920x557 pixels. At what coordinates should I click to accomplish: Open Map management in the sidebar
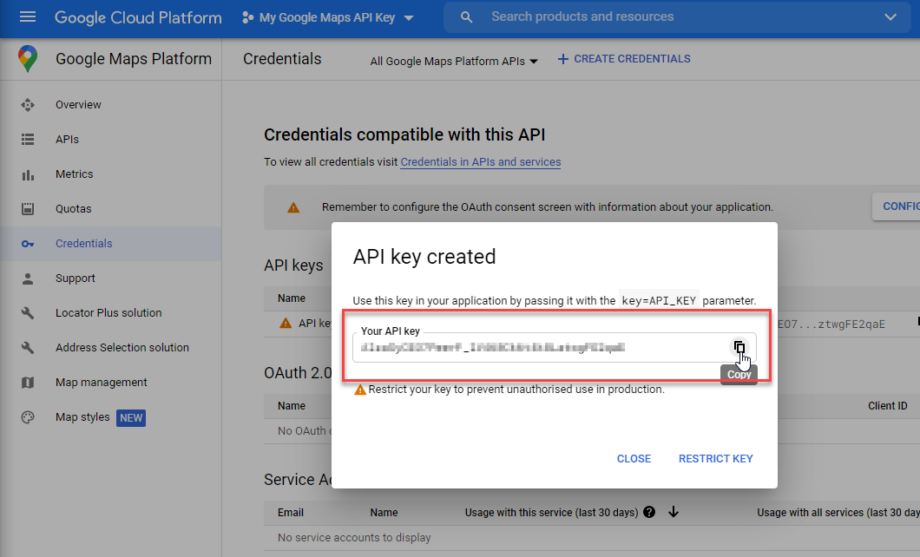(x=101, y=383)
